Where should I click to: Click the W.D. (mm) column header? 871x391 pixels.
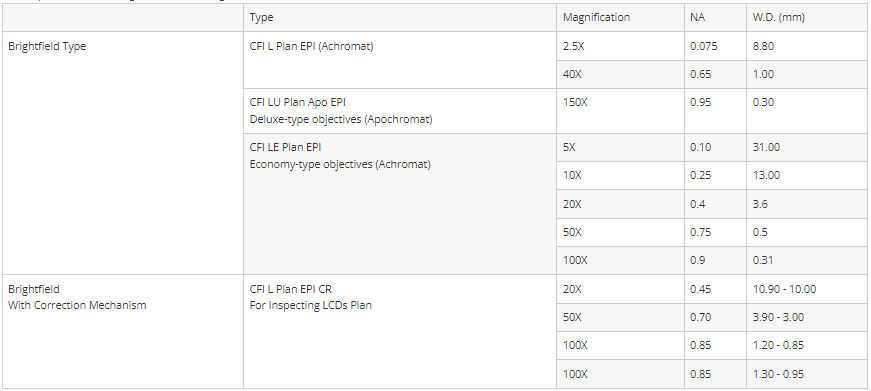(807, 18)
